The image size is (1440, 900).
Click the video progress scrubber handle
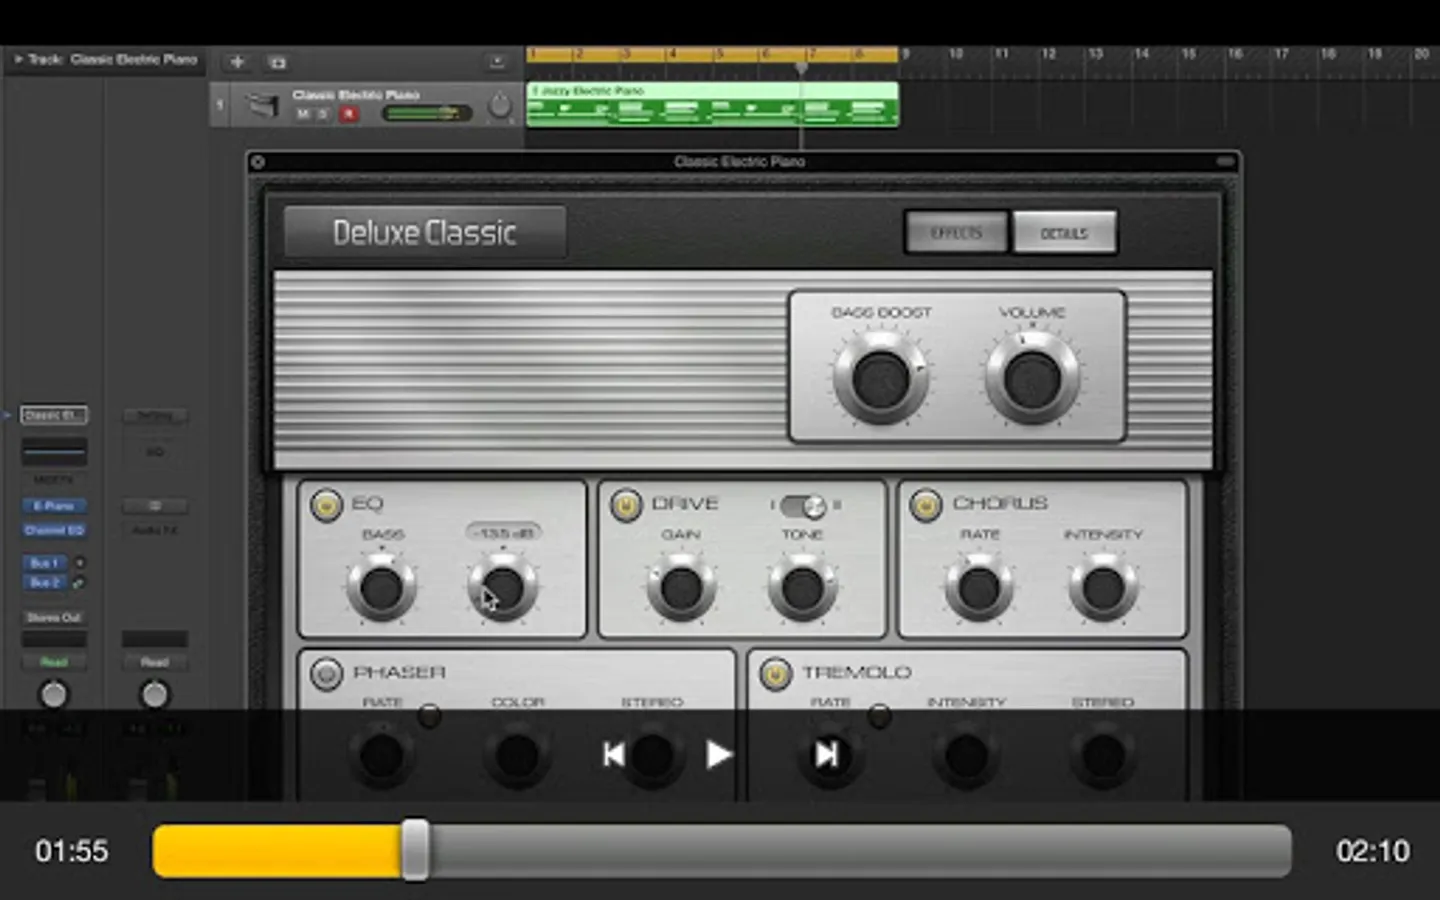coord(415,850)
